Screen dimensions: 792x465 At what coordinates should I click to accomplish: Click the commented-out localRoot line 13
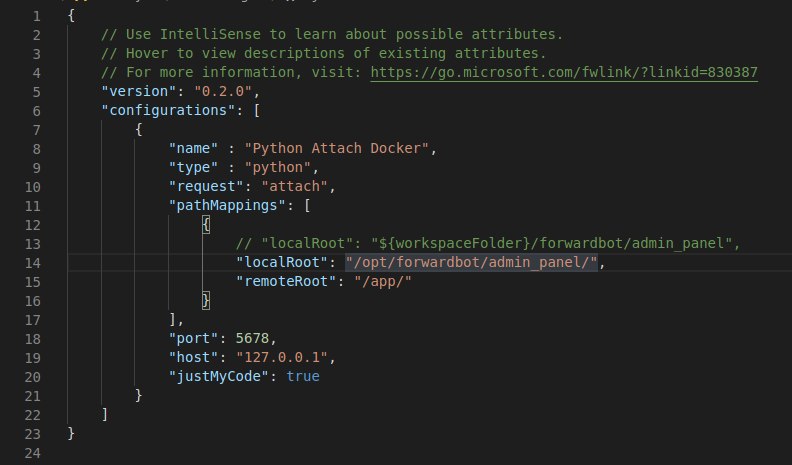[488, 243]
